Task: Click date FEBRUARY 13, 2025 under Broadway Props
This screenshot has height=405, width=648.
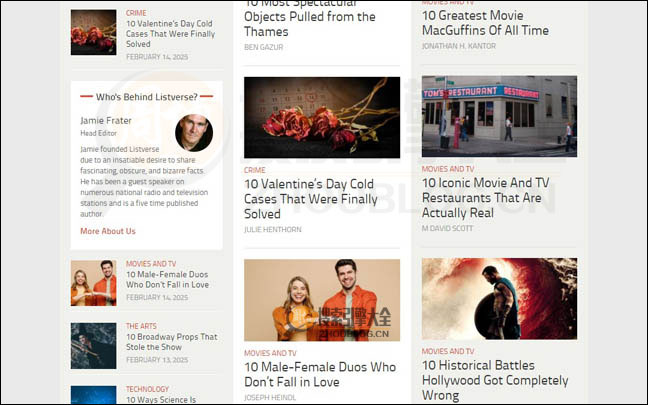Action: click(x=157, y=360)
